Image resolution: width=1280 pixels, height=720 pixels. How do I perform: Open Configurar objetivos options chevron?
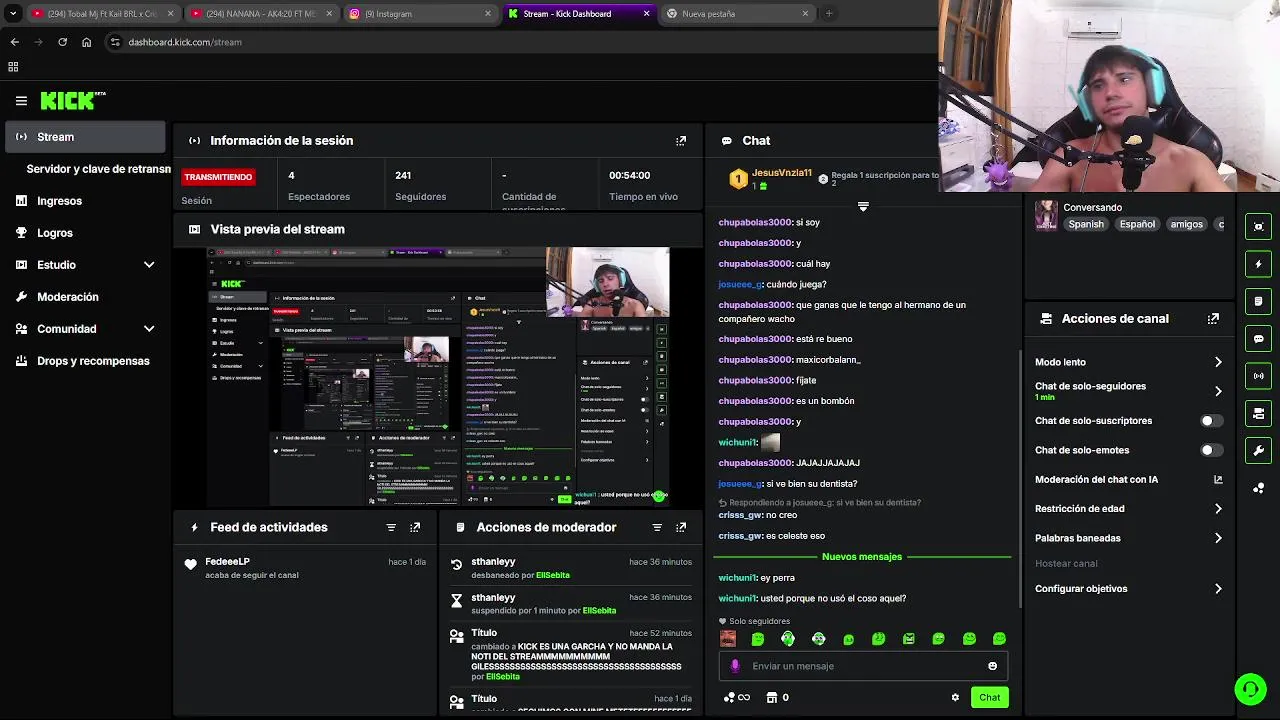tap(1218, 589)
